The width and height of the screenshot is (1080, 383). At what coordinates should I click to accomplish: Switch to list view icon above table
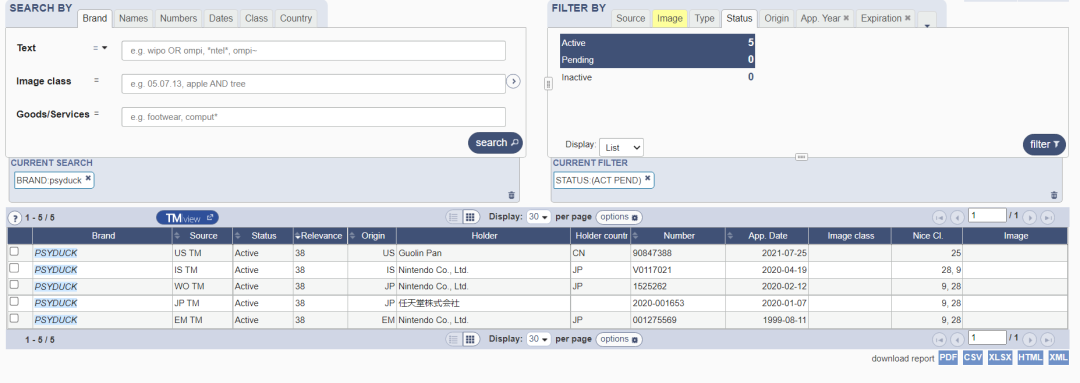point(453,217)
